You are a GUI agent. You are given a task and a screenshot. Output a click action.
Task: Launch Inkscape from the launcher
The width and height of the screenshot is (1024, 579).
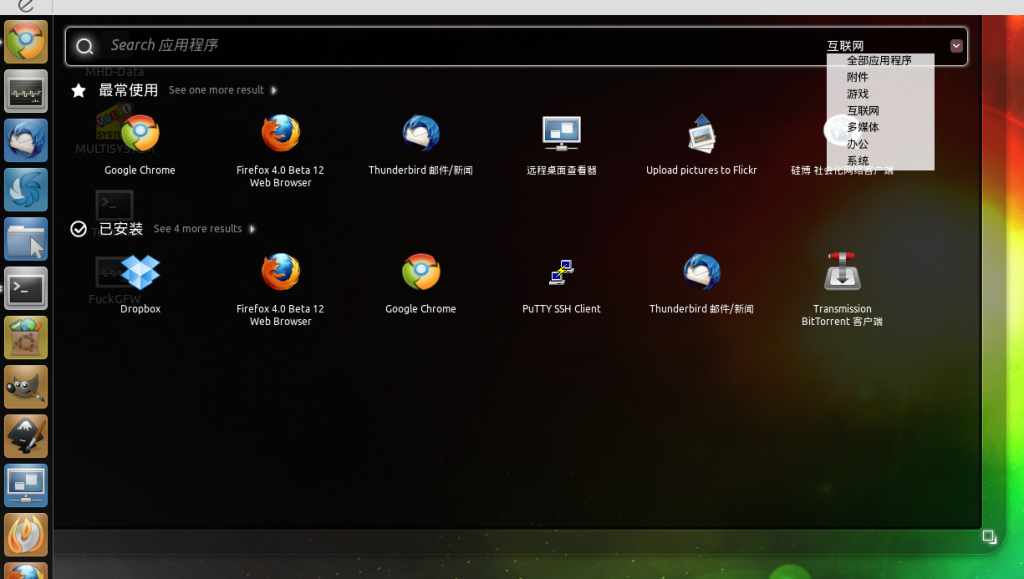click(x=26, y=436)
